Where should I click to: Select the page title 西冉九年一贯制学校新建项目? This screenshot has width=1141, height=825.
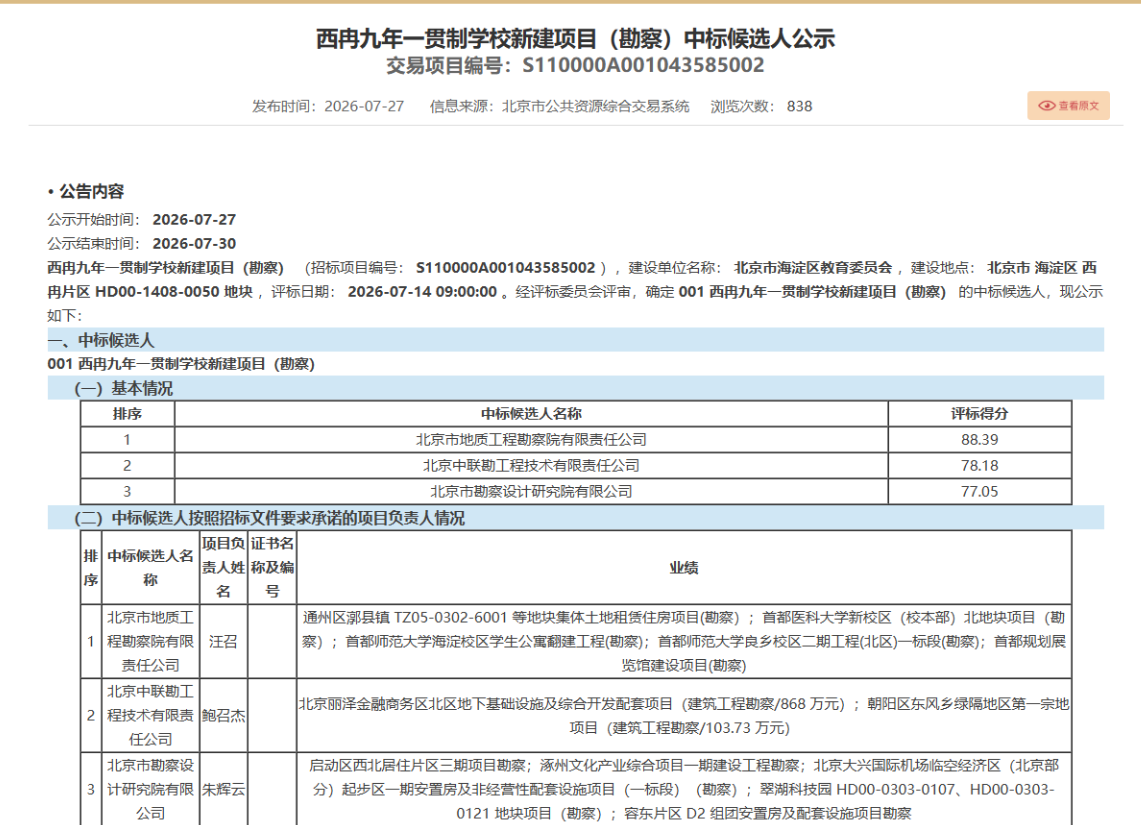[575, 39]
